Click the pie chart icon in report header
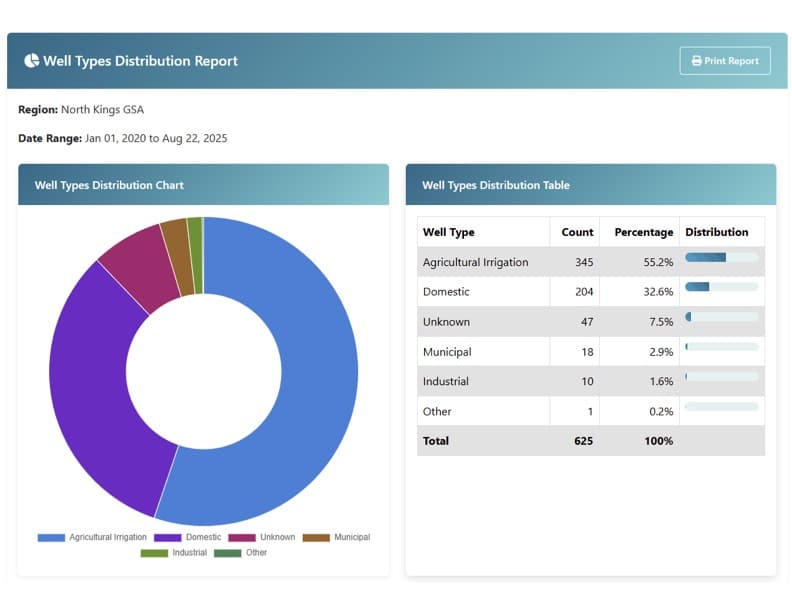This screenshot has width=792, height=612. click(x=31, y=61)
